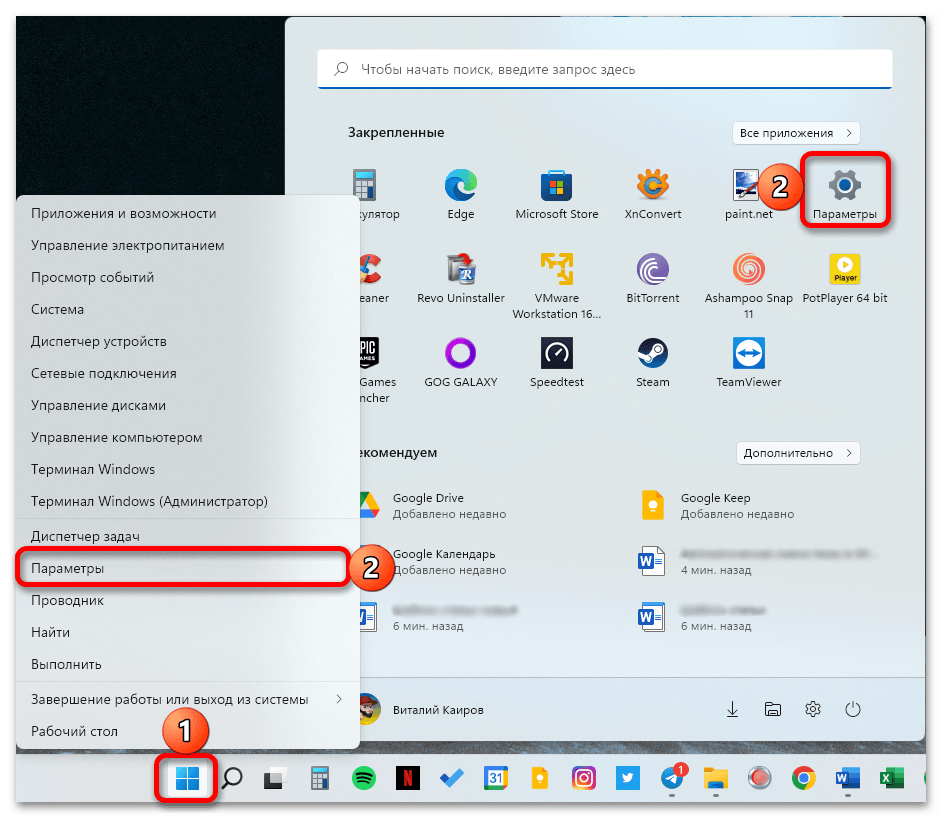Launch Терминал Windows (Администратор) from menu
942x818 pixels.
[187, 501]
